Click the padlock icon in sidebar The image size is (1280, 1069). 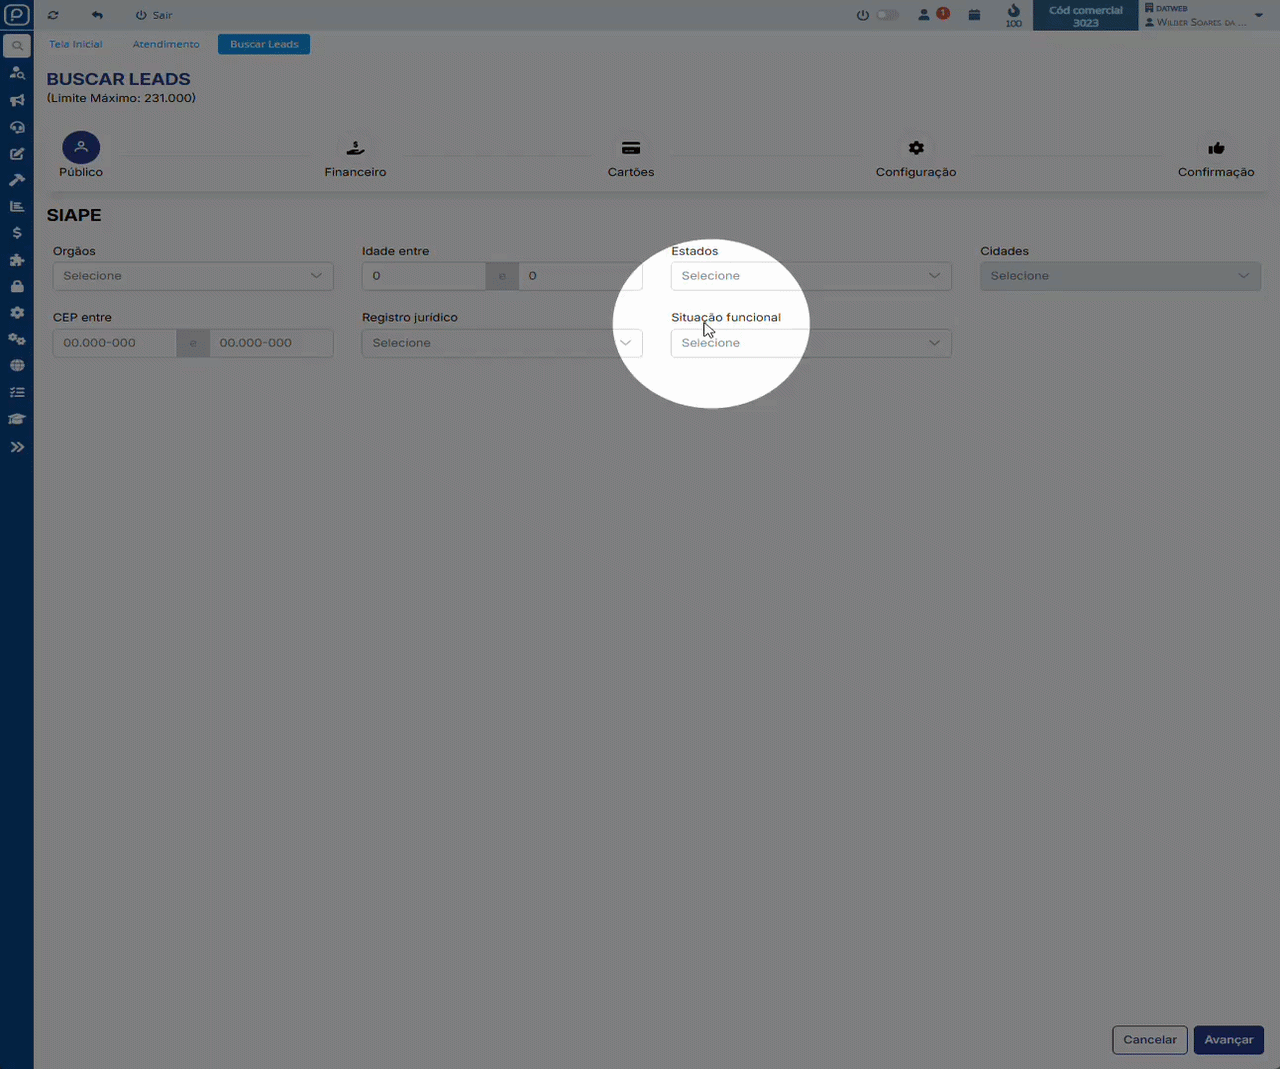(x=17, y=286)
